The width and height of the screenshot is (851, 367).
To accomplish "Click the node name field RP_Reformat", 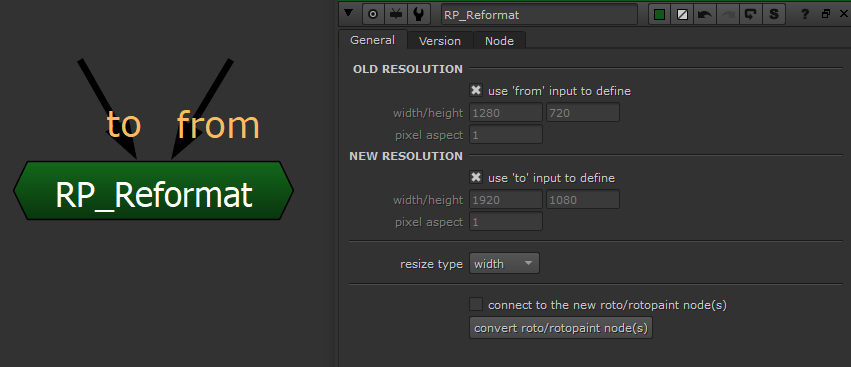I will (539, 15).
